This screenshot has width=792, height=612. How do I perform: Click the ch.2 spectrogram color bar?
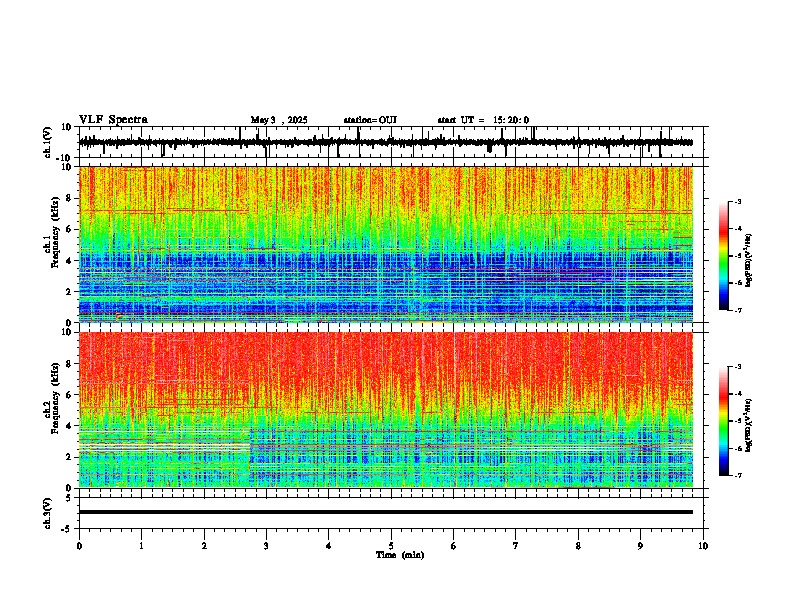[x=724, y=421]
